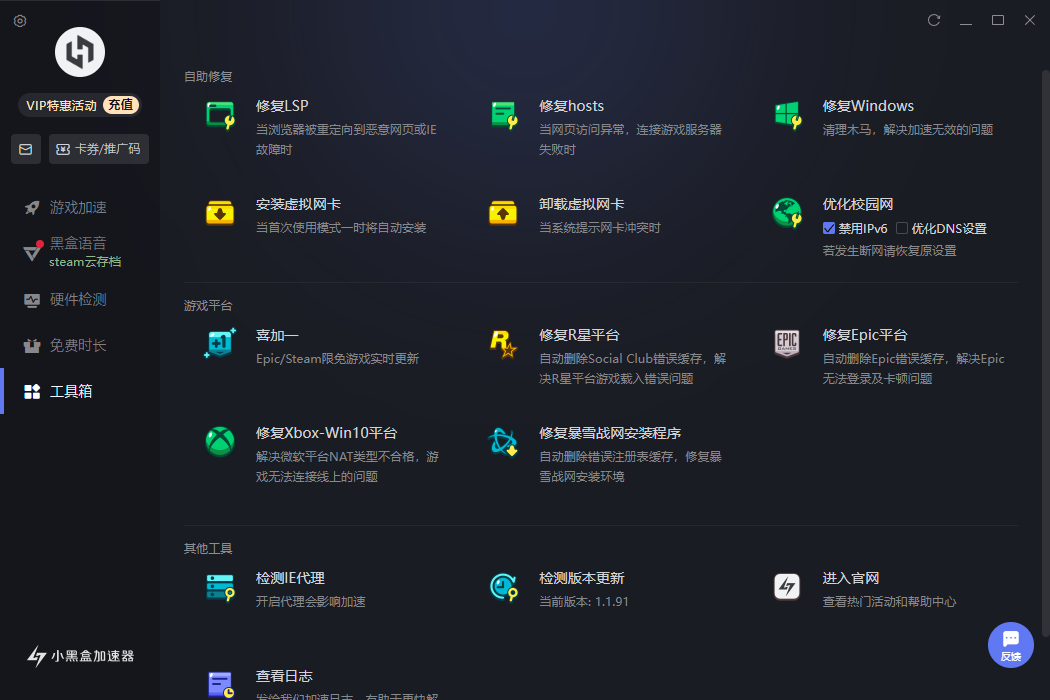1050x700 pixels.
Task: Select the 安装虚拟网卡 install icon
Action: coord(220,213)
